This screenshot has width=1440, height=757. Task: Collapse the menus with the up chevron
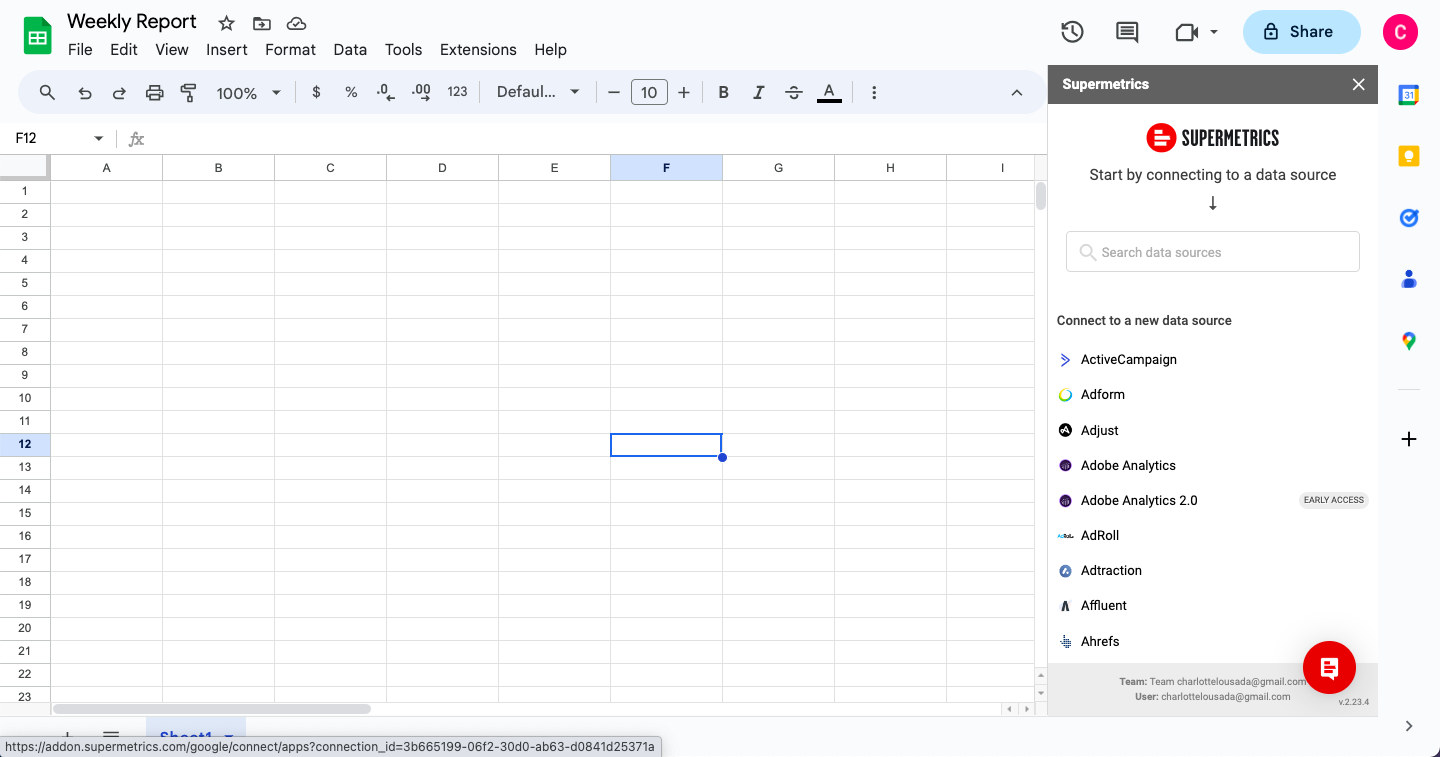pos(1016,92)
